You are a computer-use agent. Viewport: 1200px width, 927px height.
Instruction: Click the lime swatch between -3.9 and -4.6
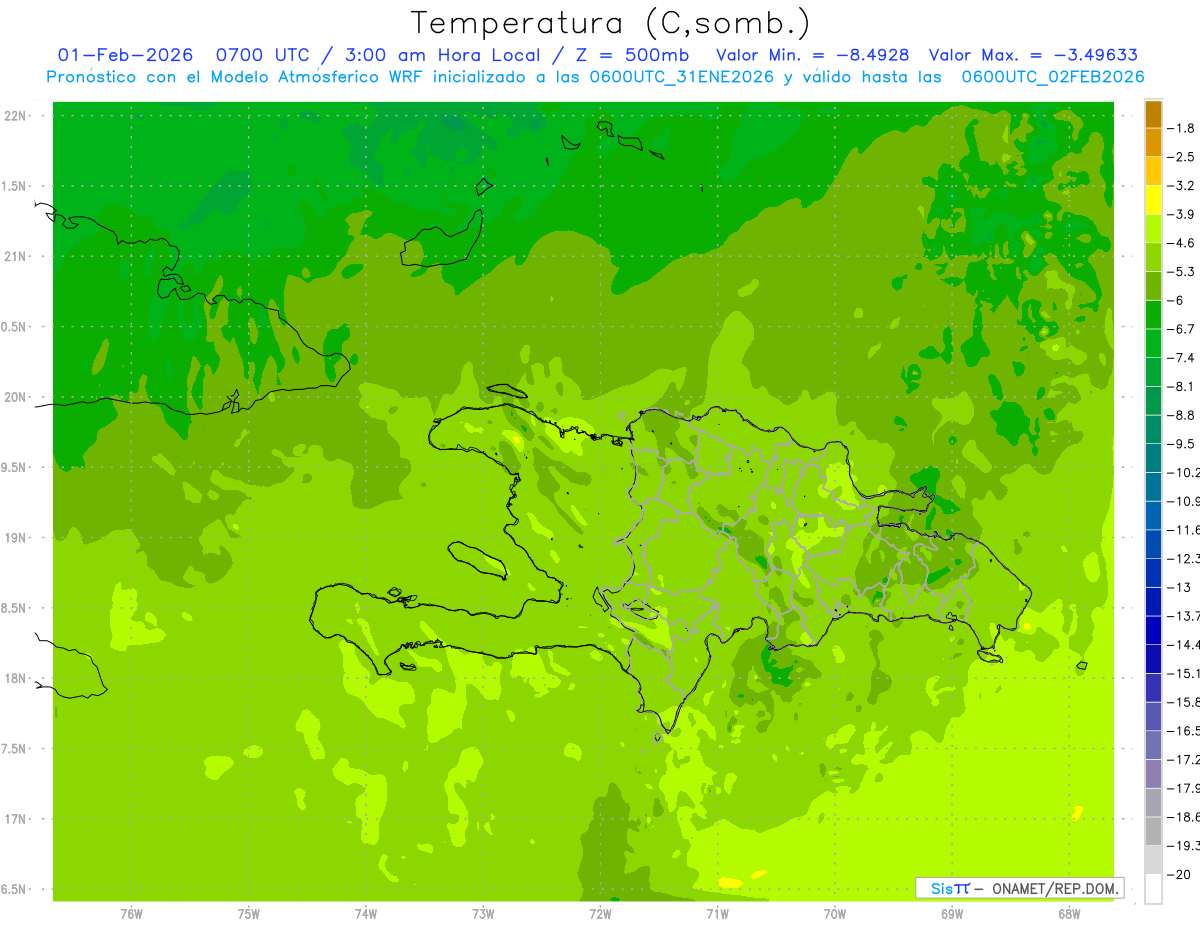click(x=1153, y=229)
